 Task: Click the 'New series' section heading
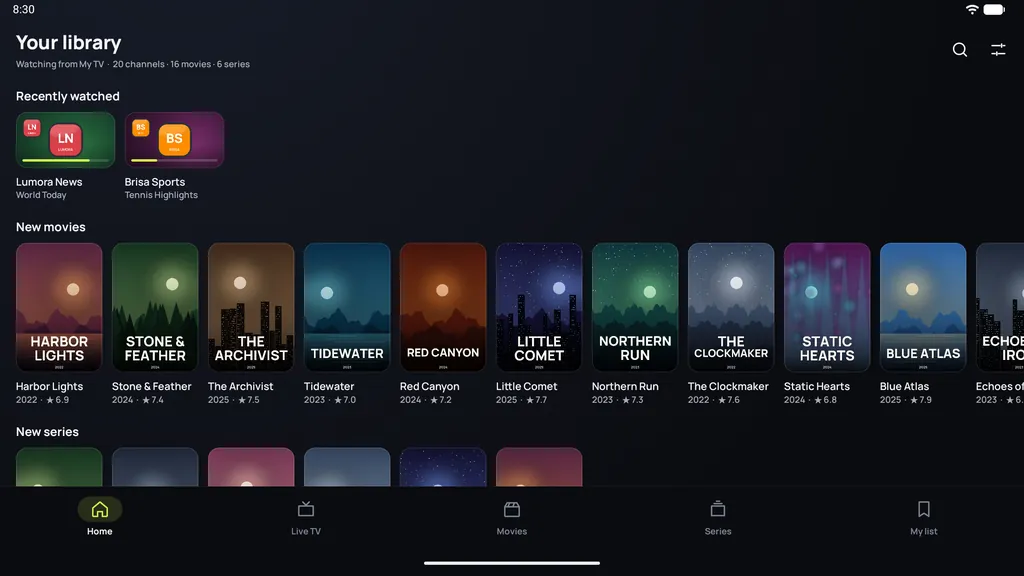[x=47, y=432]
